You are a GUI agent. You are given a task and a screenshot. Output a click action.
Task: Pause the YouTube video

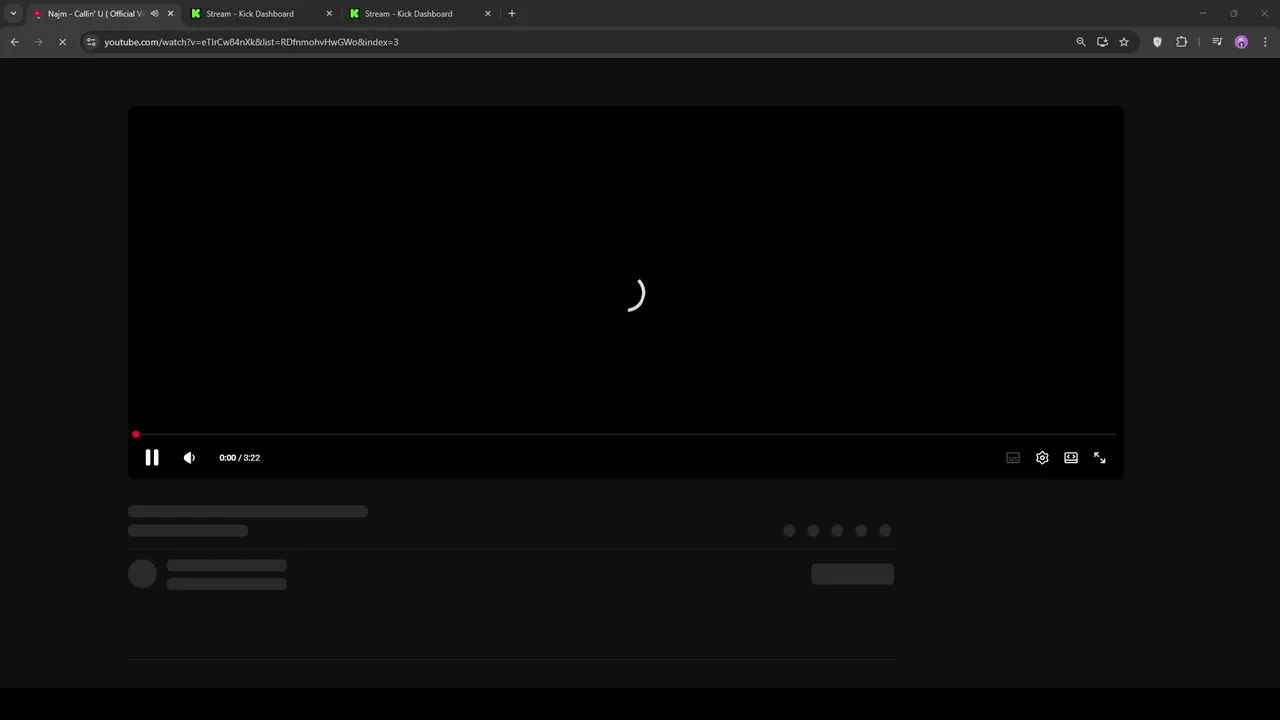152,458
